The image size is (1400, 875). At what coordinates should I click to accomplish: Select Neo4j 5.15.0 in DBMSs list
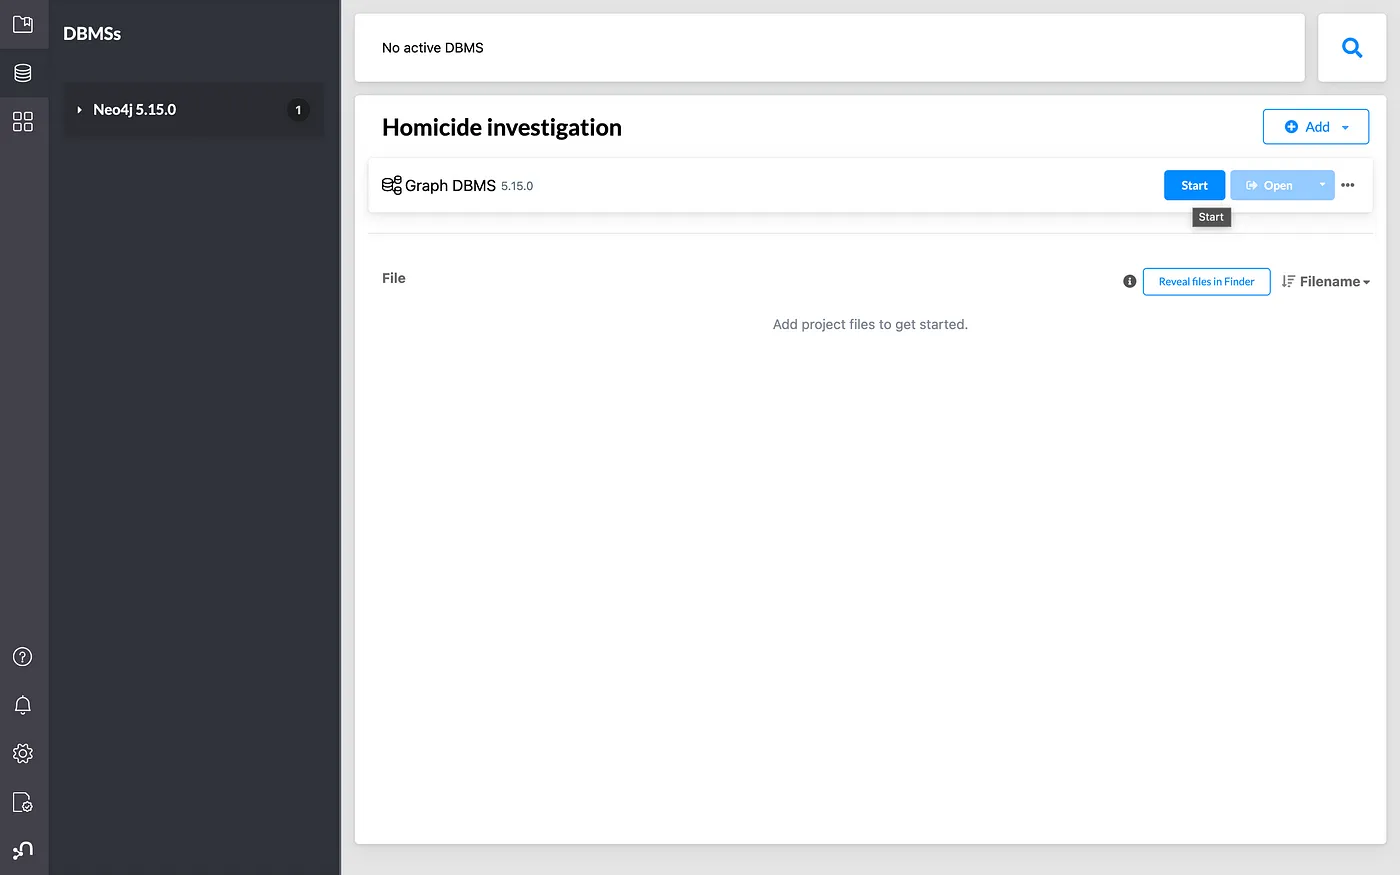[135, 110]
